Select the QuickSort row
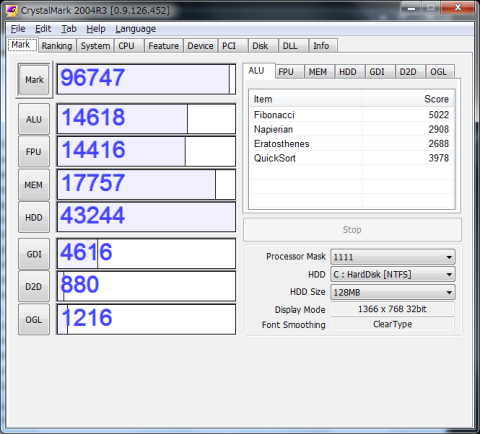480x434 pixels. 351,158
